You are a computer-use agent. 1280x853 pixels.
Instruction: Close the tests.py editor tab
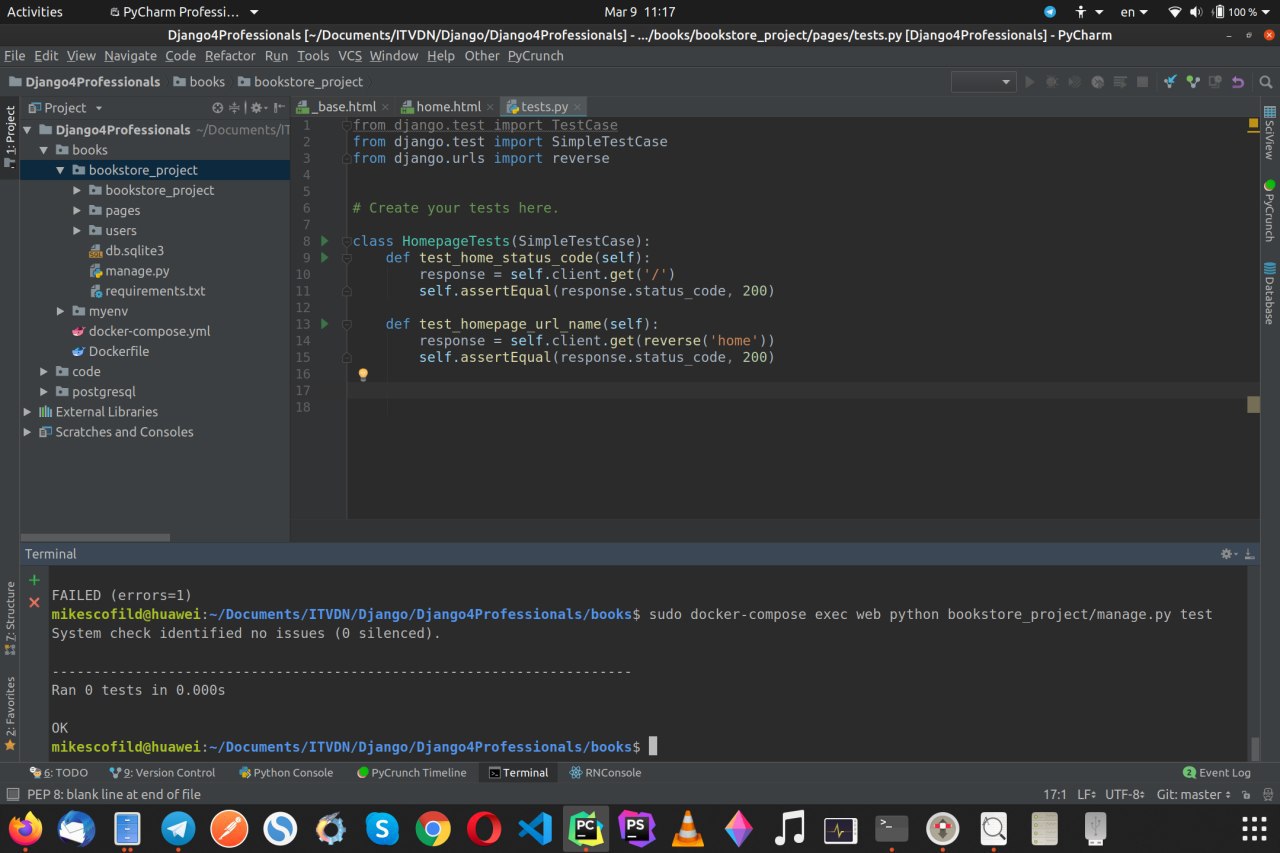577,107
